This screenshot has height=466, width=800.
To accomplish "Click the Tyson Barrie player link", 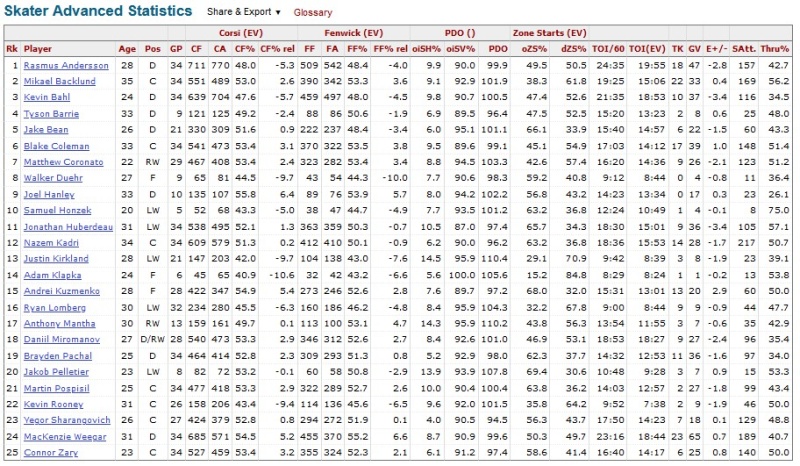I will point(51,113).
